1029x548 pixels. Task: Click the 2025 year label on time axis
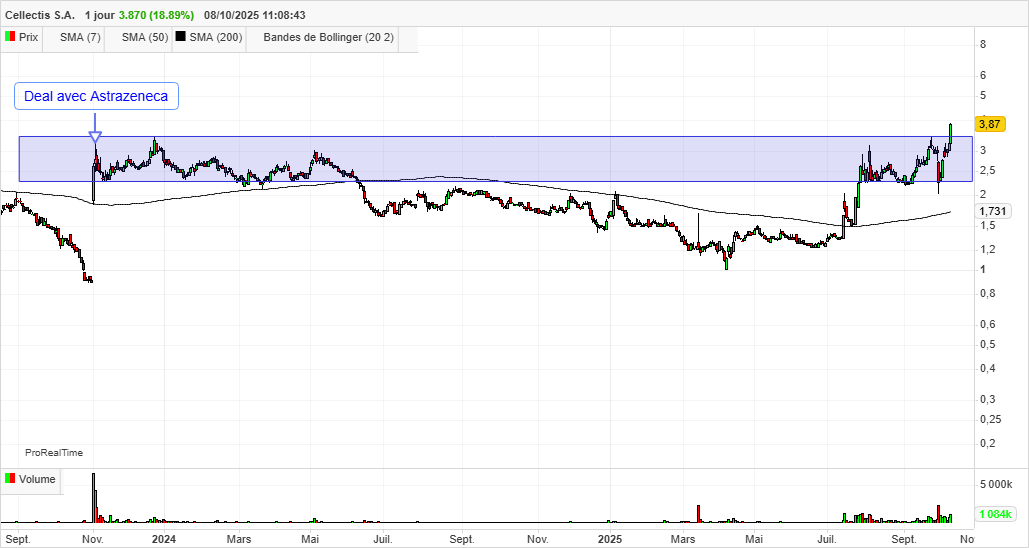click(610, 539)
